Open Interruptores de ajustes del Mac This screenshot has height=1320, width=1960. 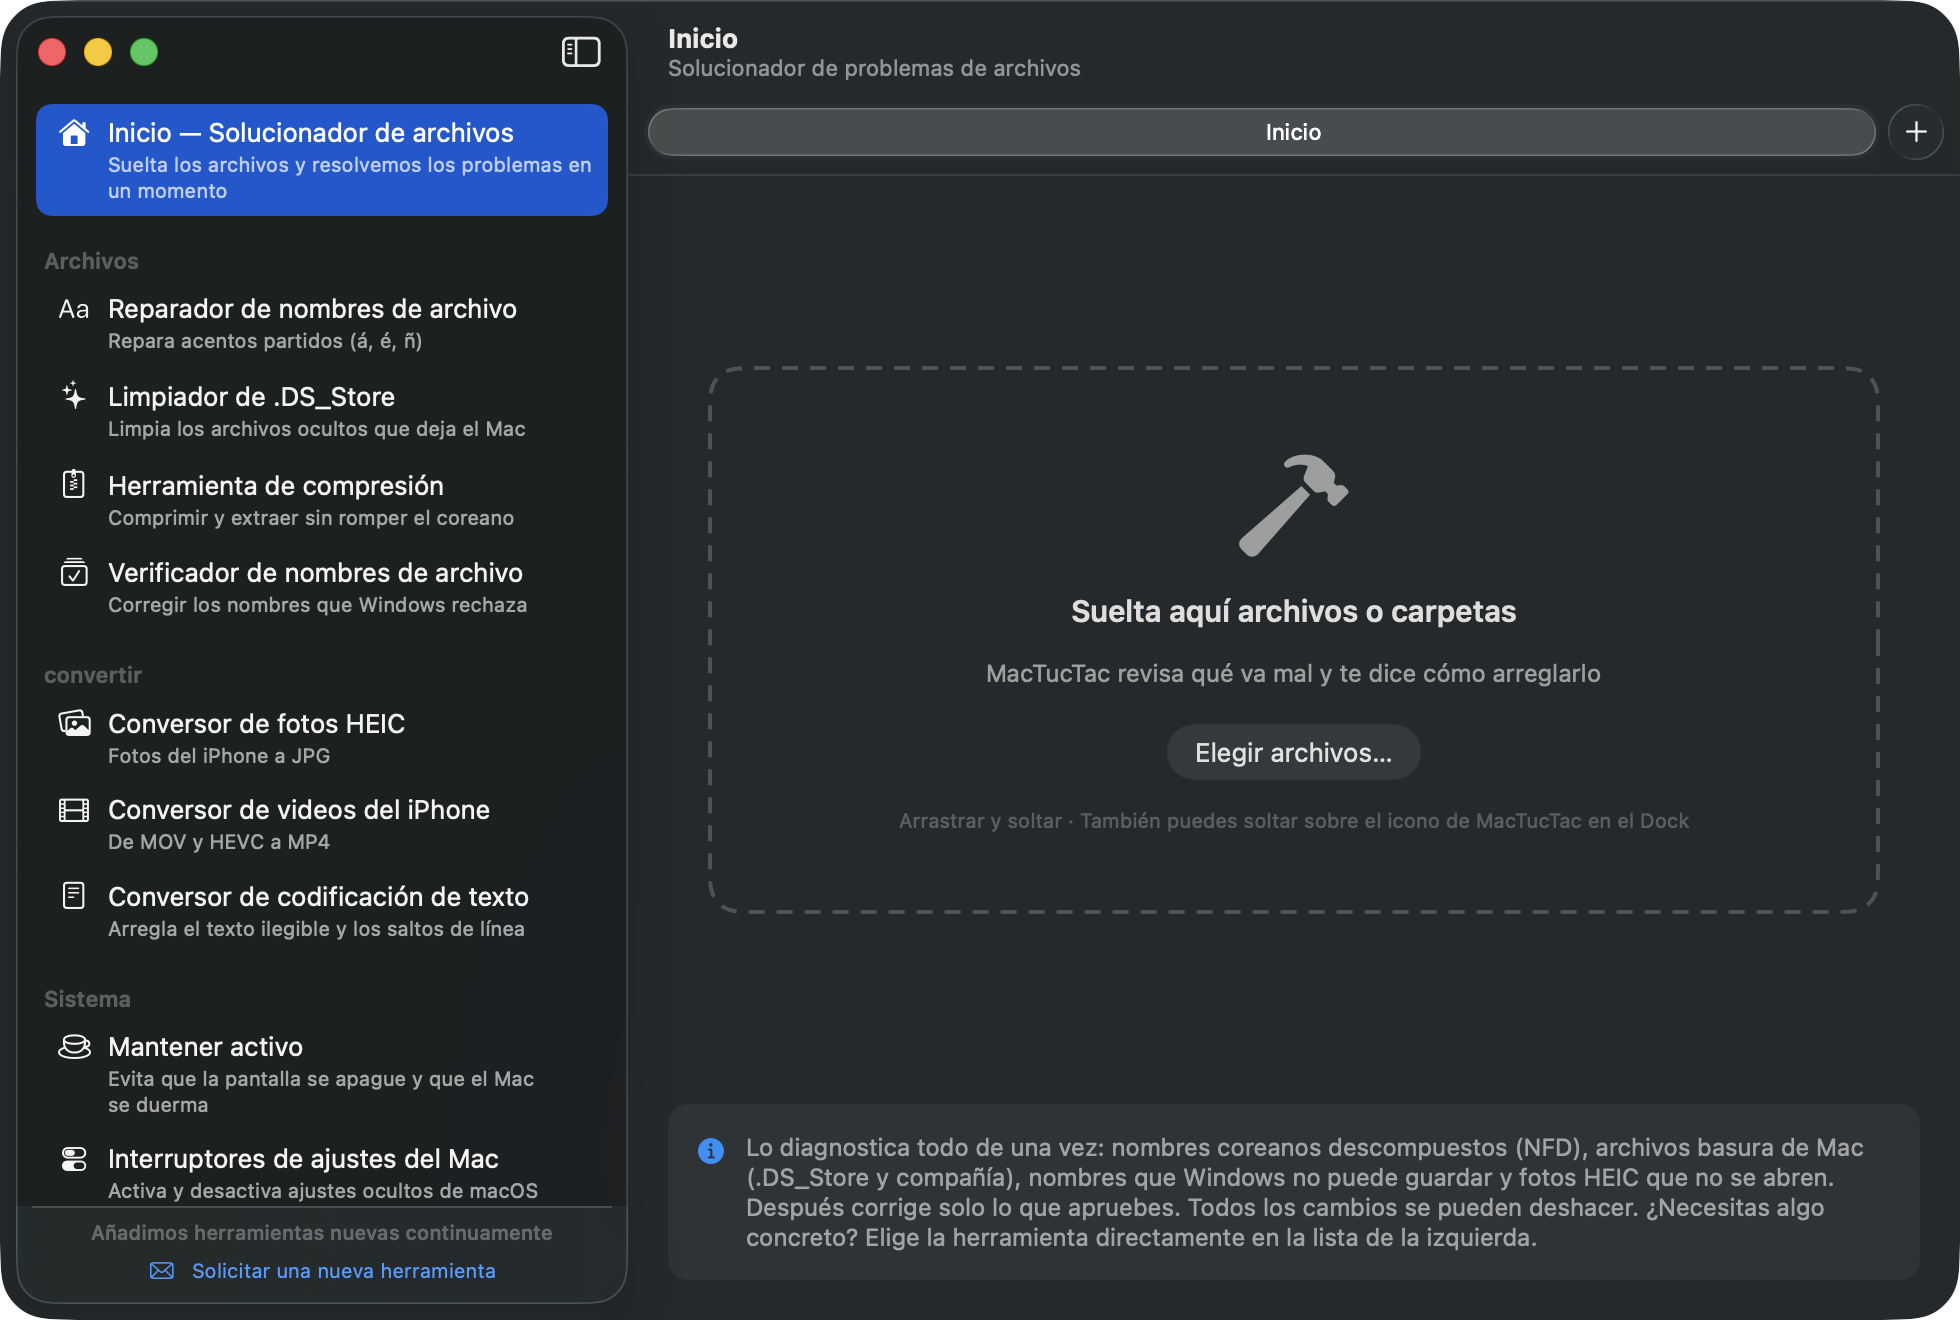click(x=322, y=1173)
